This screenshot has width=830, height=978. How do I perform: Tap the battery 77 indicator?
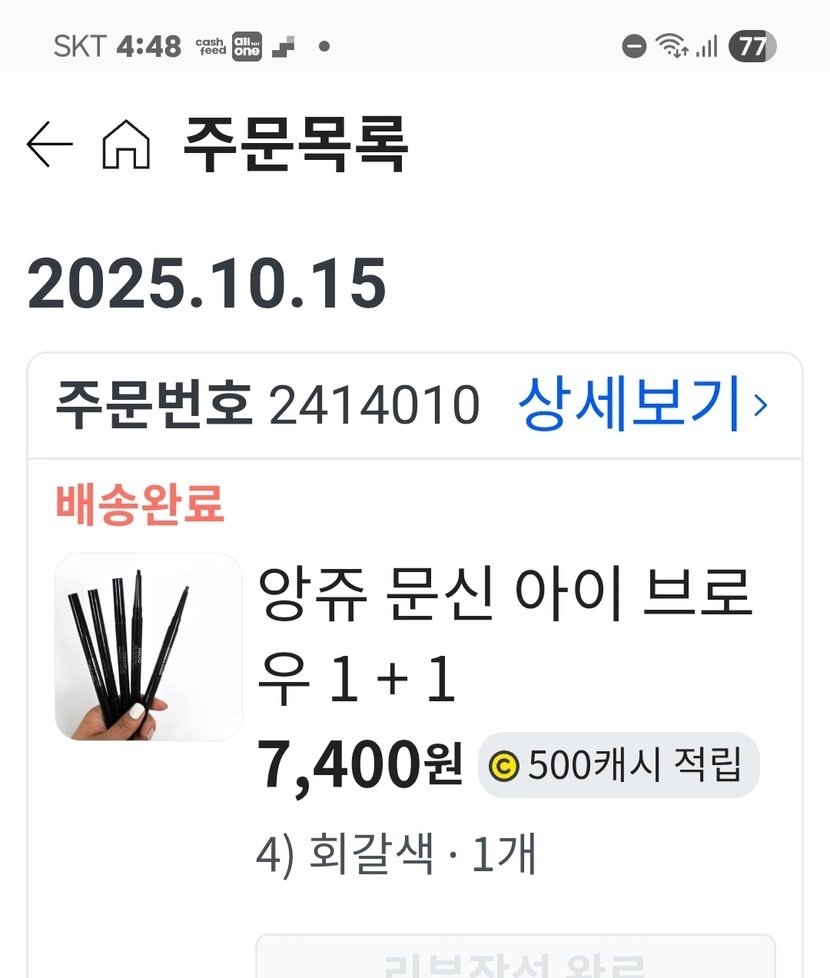pos(753,46)
